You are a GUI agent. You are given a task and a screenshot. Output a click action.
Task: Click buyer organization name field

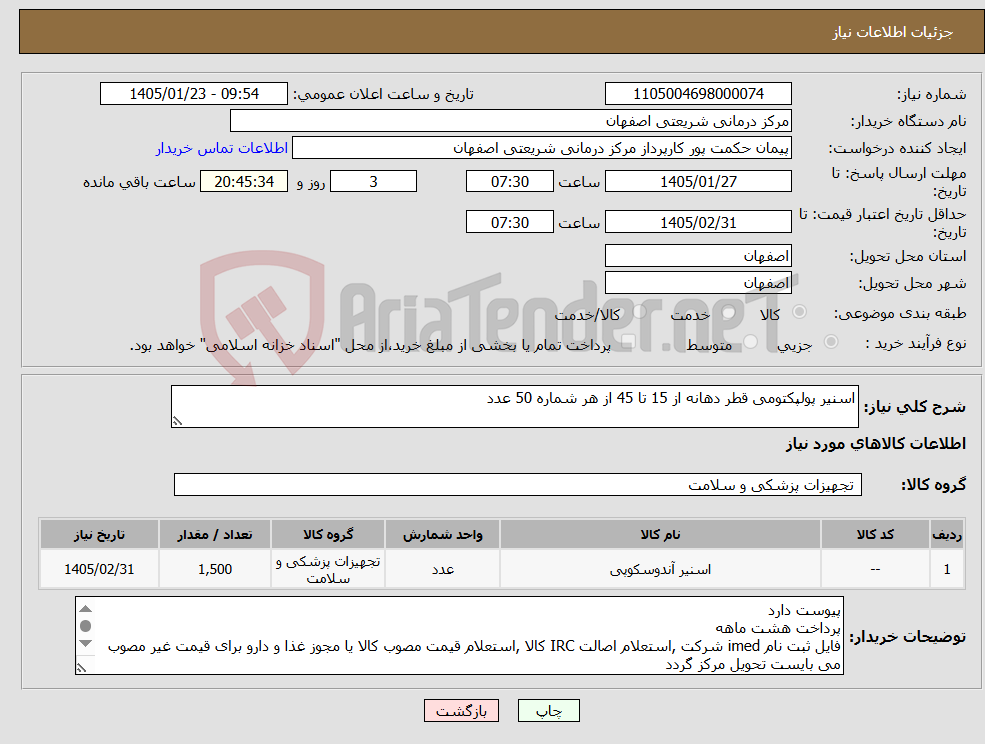(x=511, y=121)
